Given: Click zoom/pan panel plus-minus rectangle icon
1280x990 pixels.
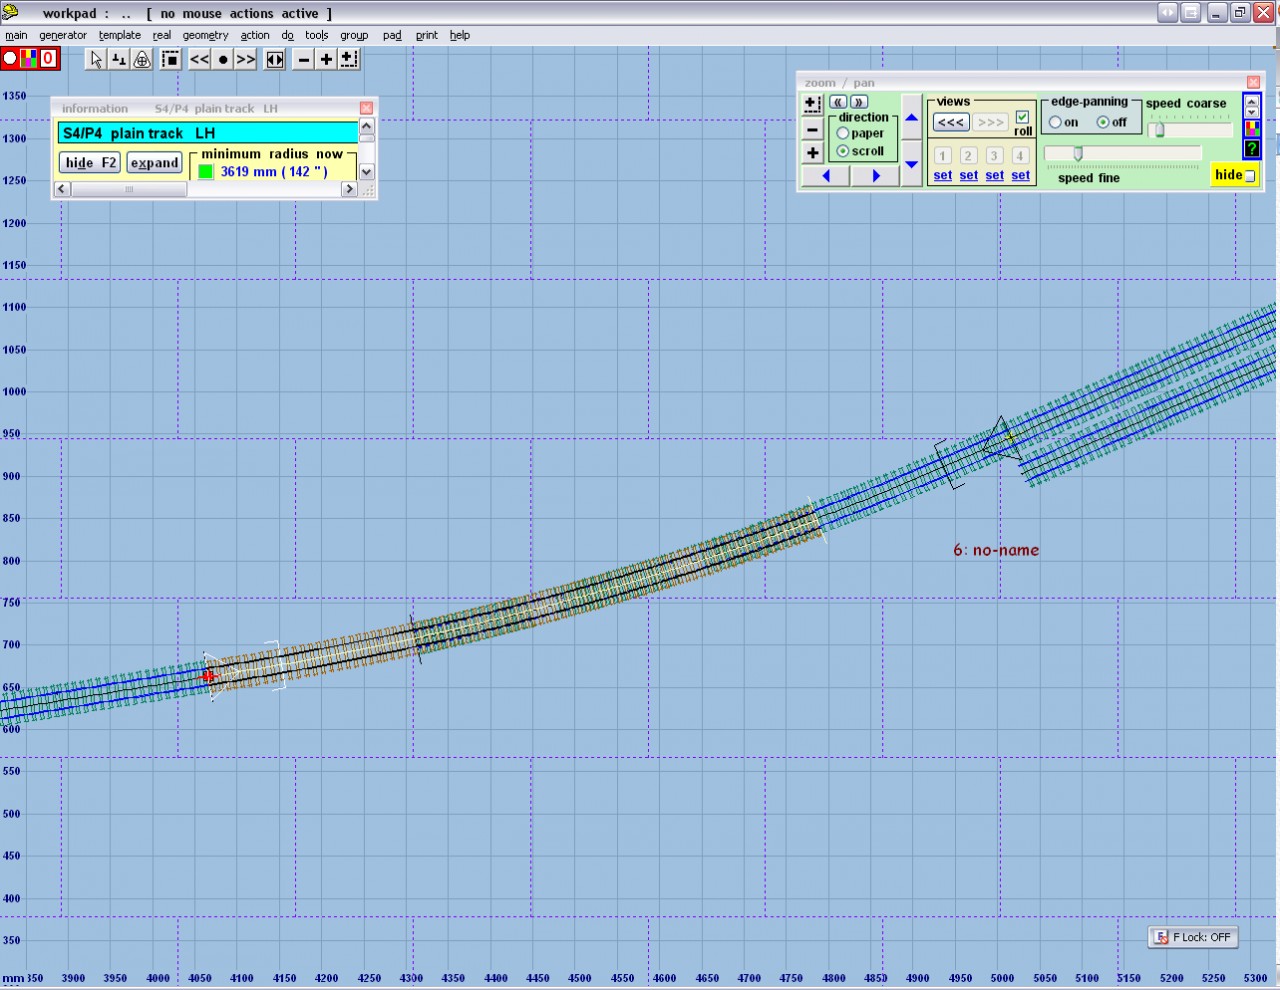Looking at the screenshot, I should click(812, 103).
